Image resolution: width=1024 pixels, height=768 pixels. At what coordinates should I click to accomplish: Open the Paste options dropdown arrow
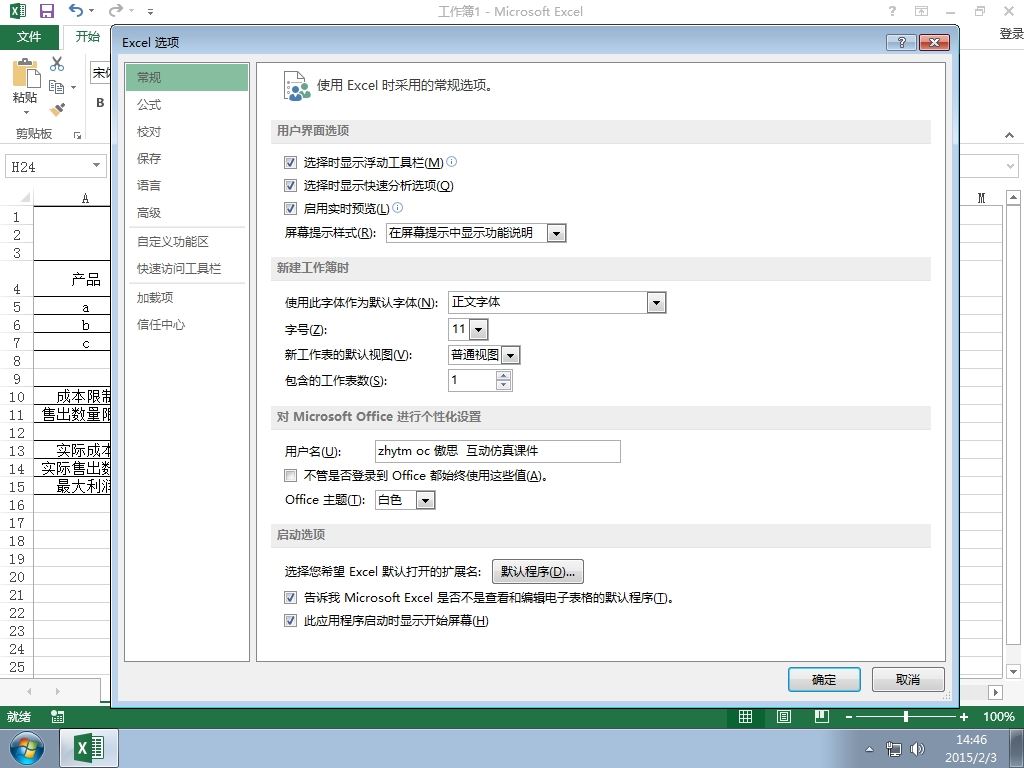point(26,112)
